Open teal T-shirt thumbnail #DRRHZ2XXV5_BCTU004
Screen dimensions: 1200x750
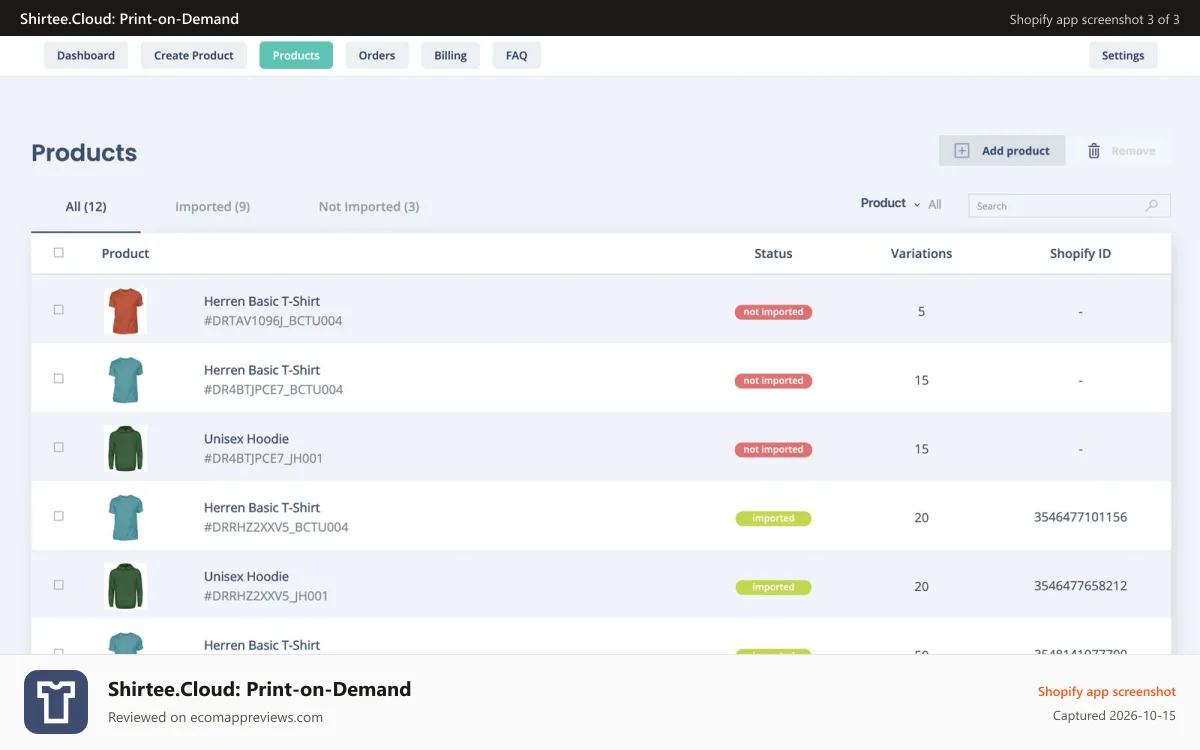click(125, 518)
